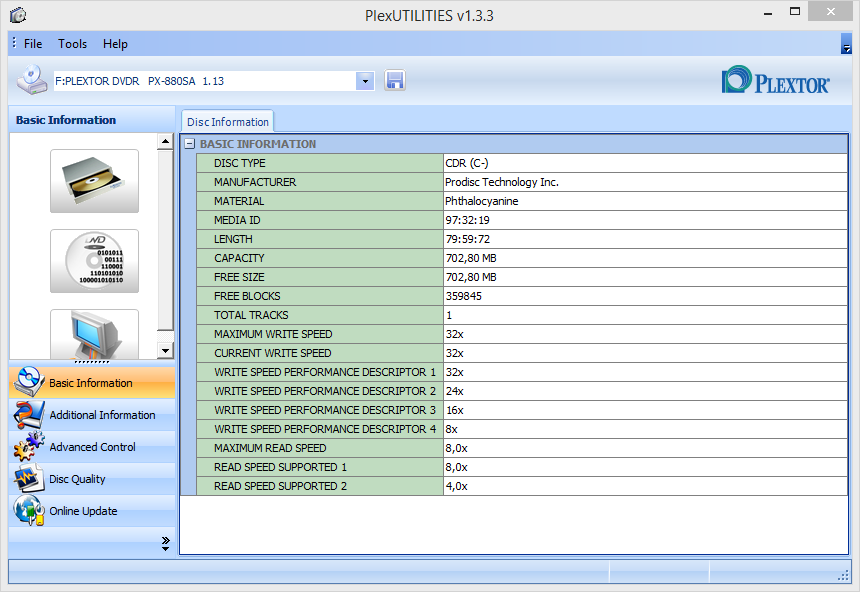
Task: Select the READ SPEED SUPPORTED 1 row label
Action: click(320, 467)
